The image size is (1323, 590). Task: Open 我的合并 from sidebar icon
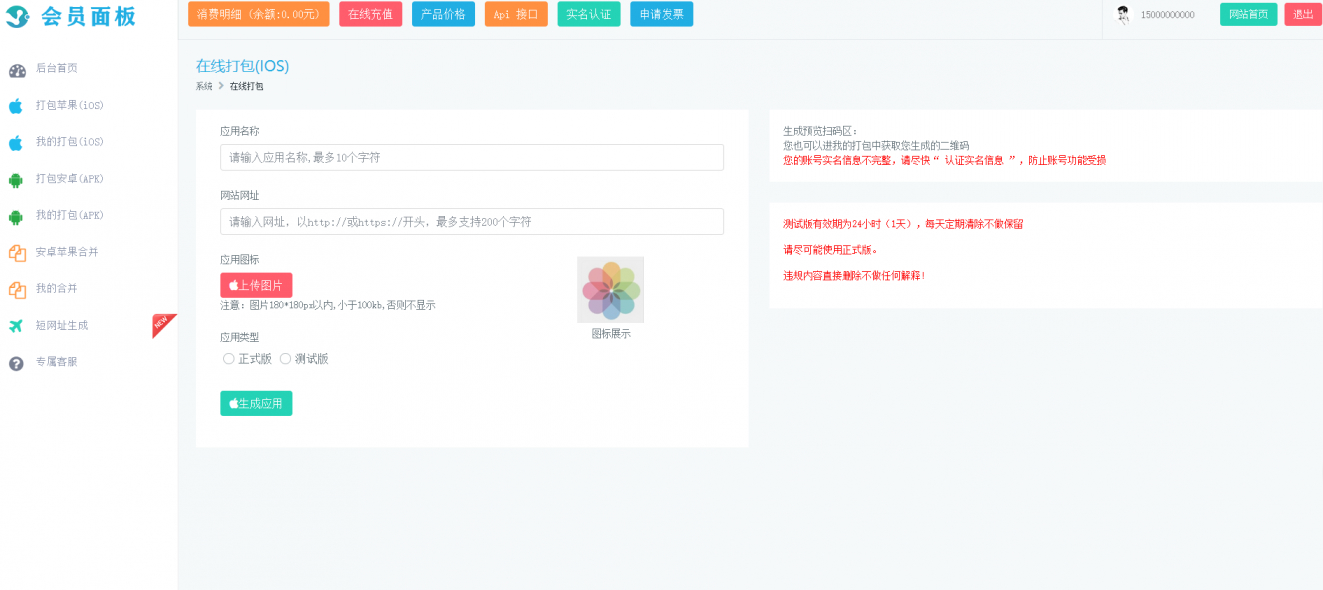pyautogui.click(x=14, y=288)
